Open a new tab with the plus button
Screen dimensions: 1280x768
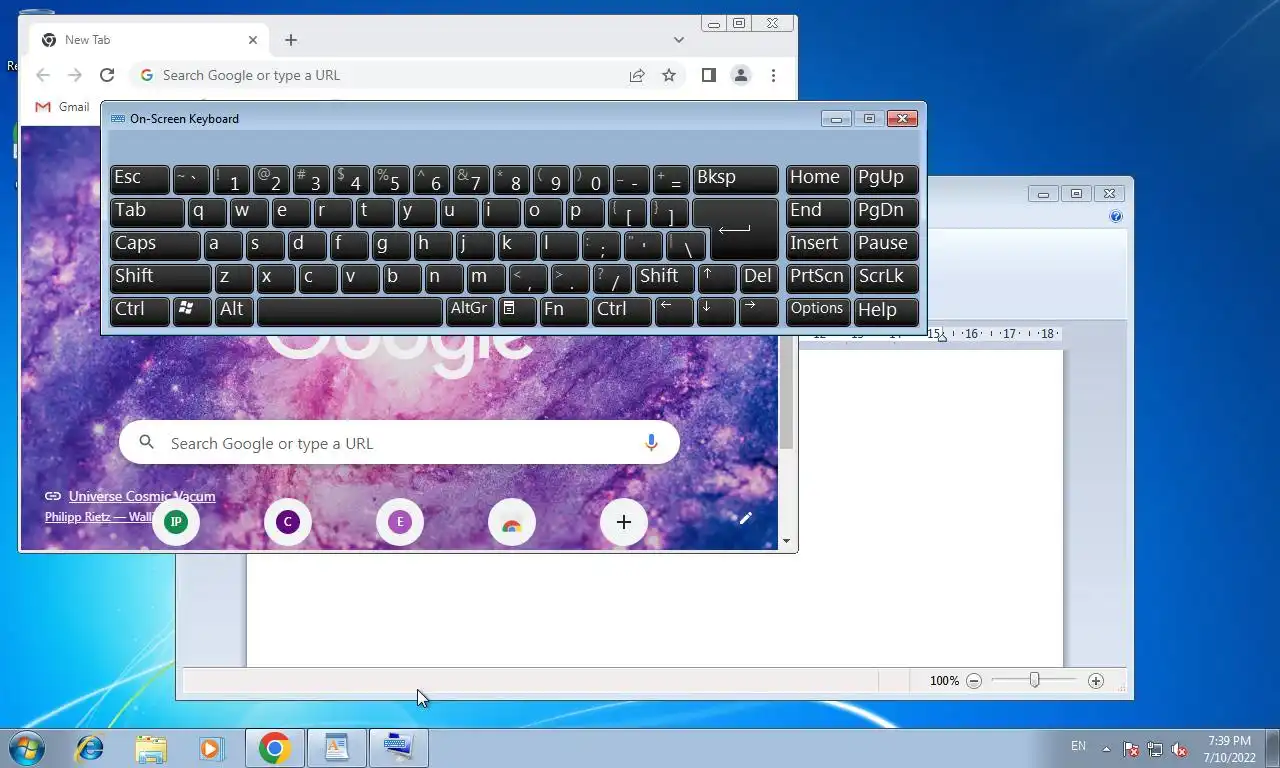tap(291, 40)
